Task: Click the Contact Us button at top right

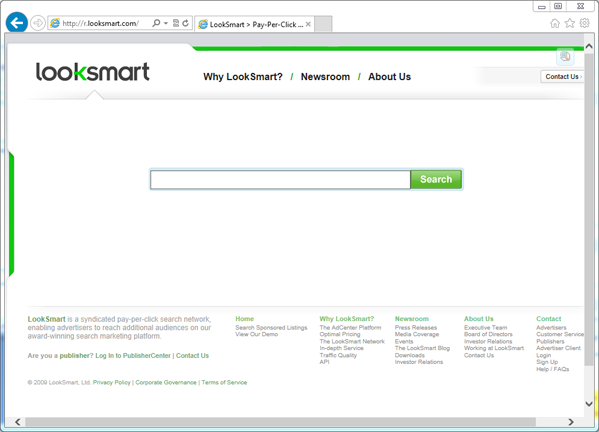Action: pyautogui.click(x=562, y=77)
